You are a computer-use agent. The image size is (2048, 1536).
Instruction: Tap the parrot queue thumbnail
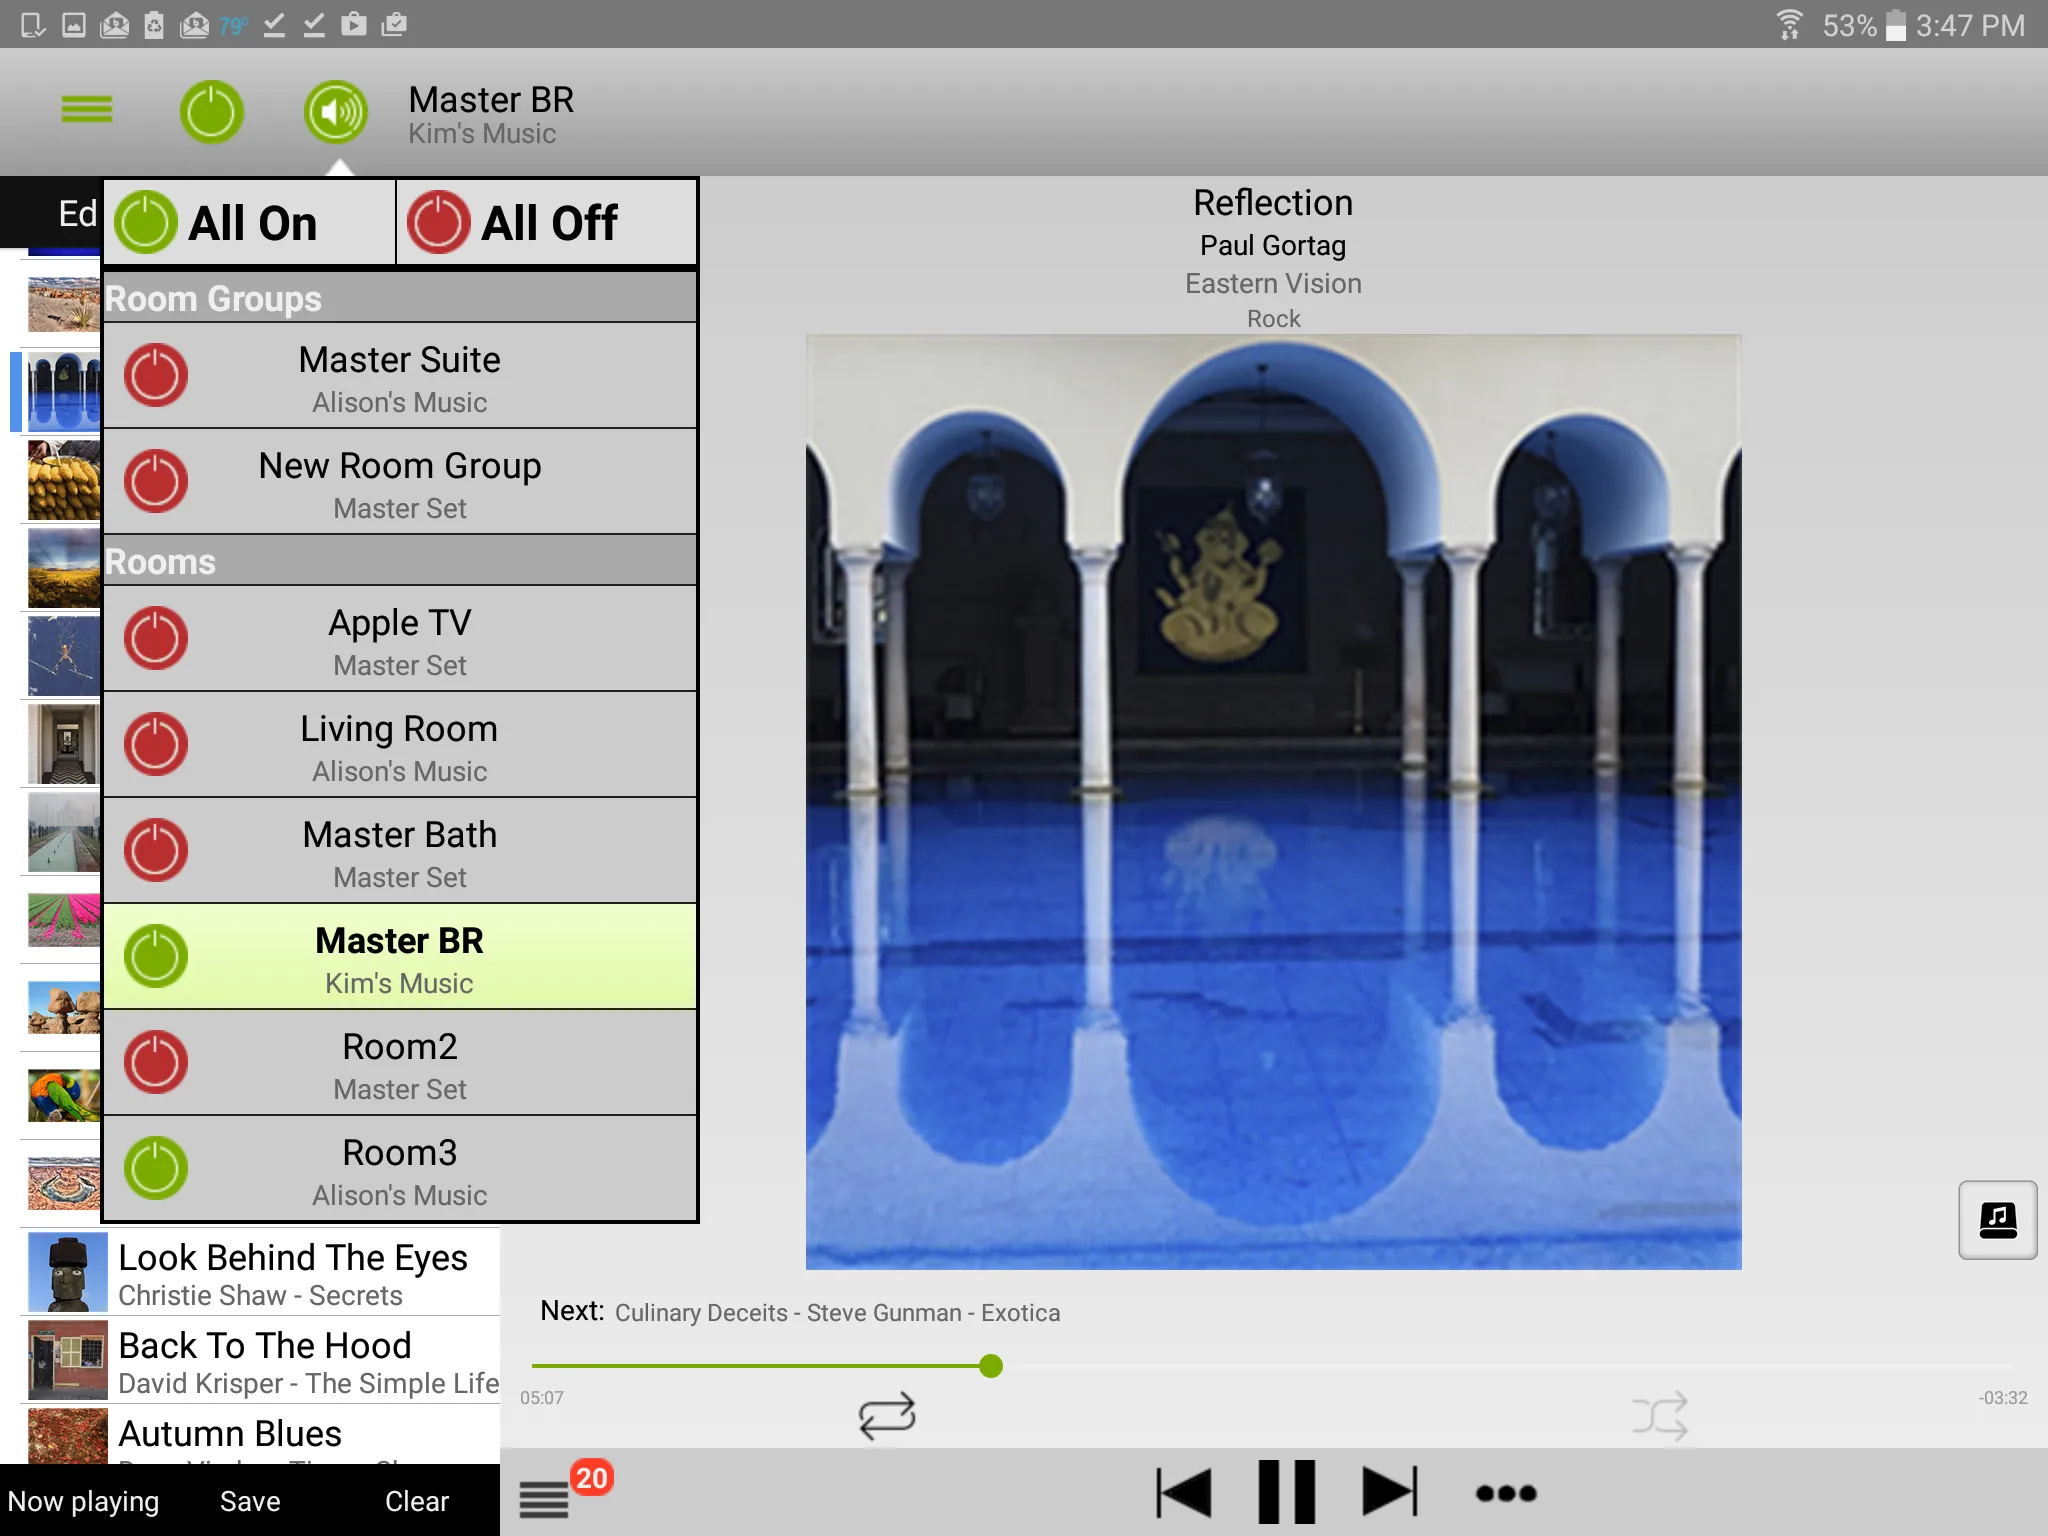click(64, 1096)
